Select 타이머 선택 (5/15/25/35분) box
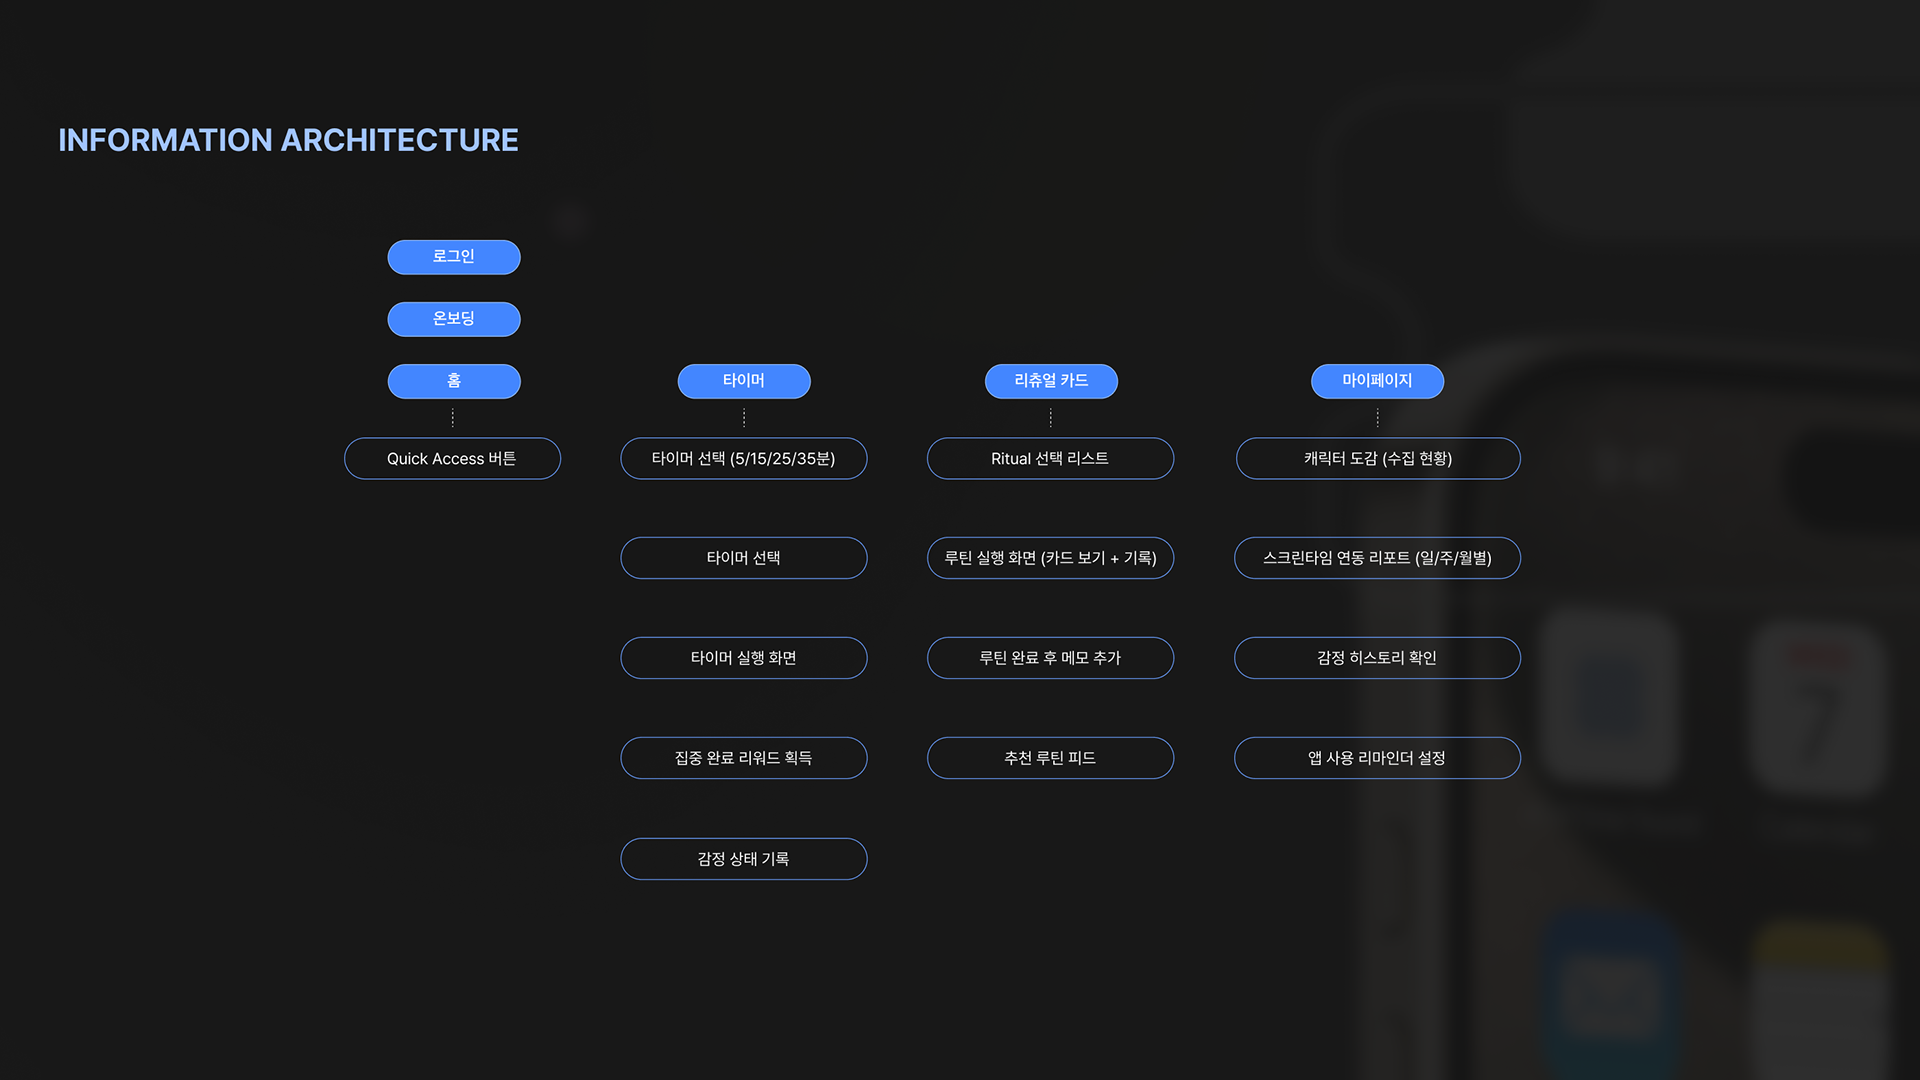The height and width of the screenshot is (1080, 1920). click(743, 459)
